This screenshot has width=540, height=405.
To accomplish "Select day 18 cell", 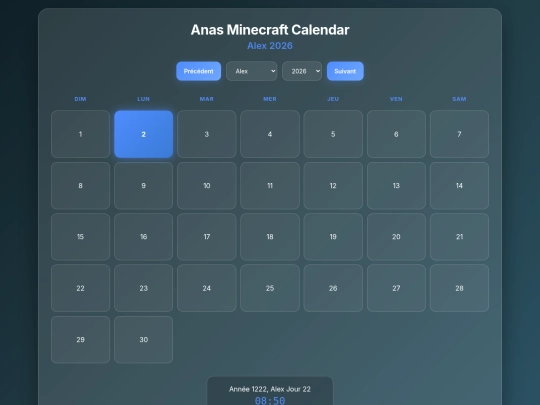I will [270, 237].
